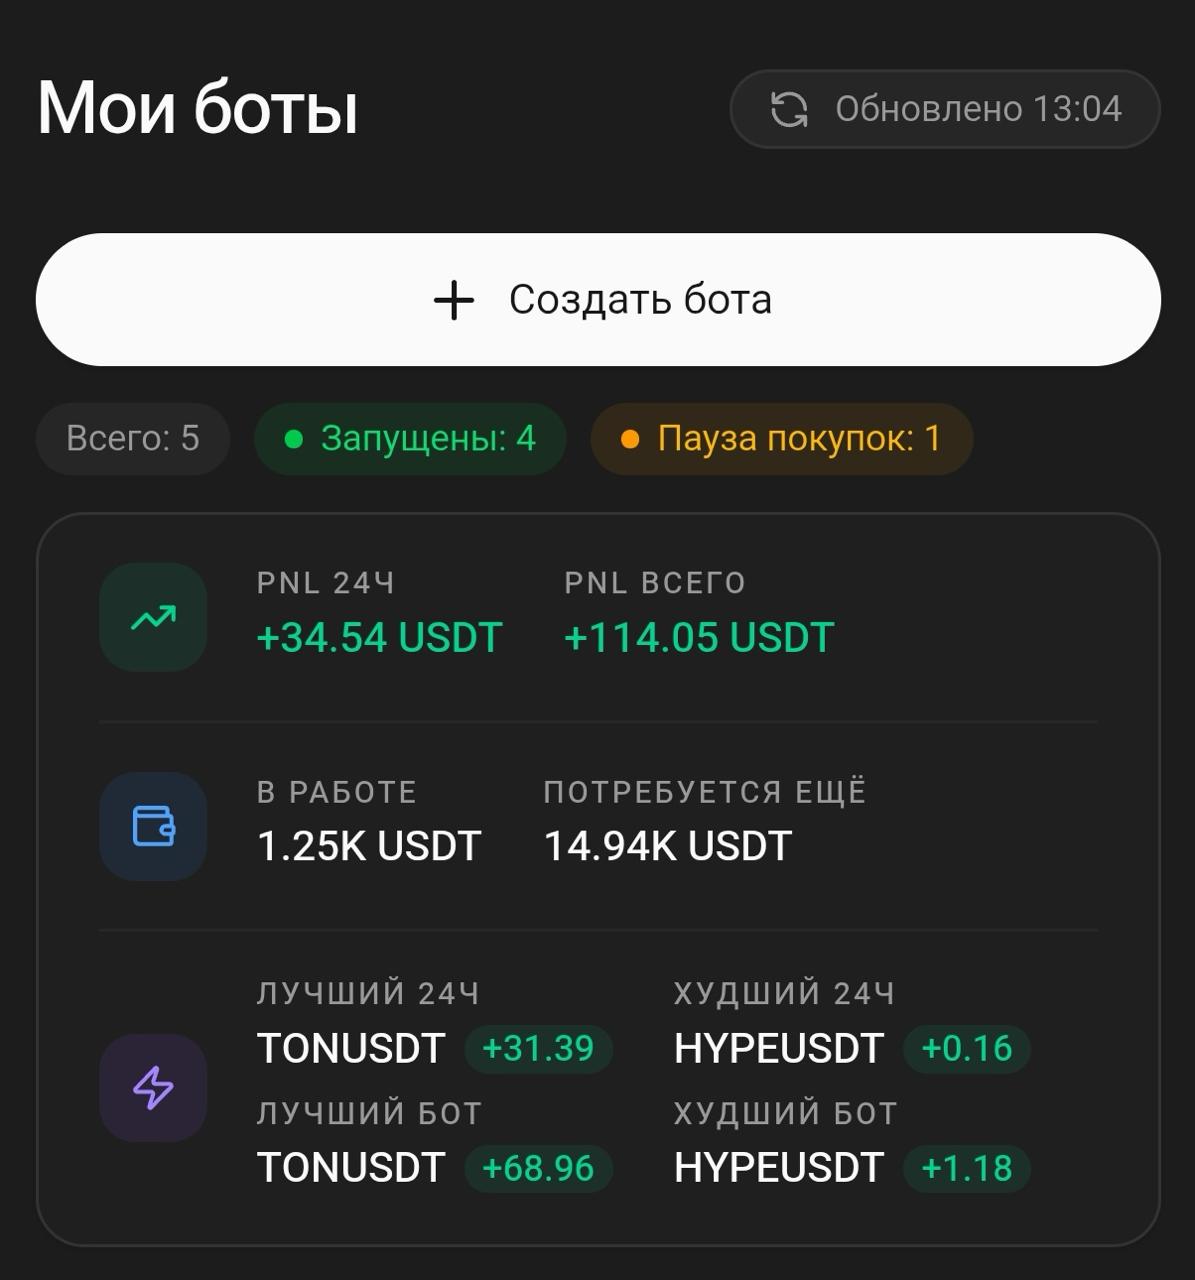The height and width of the screenshot is (1280, 1195).
Task: Click the purple lightning bolt icon
Action: click(153, 1088)
